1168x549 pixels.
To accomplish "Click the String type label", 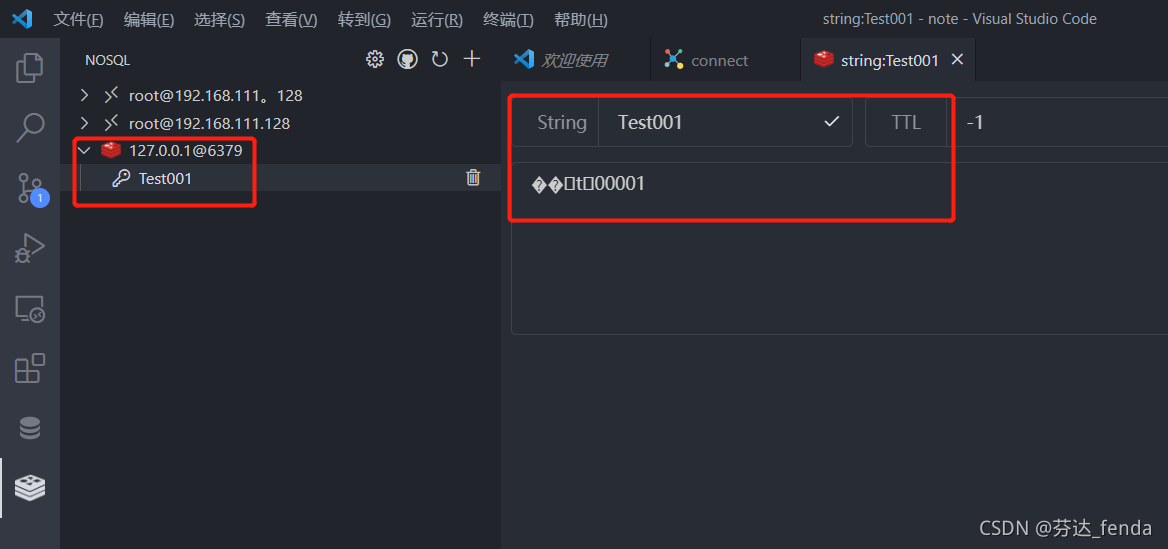I will coord(562,122).
